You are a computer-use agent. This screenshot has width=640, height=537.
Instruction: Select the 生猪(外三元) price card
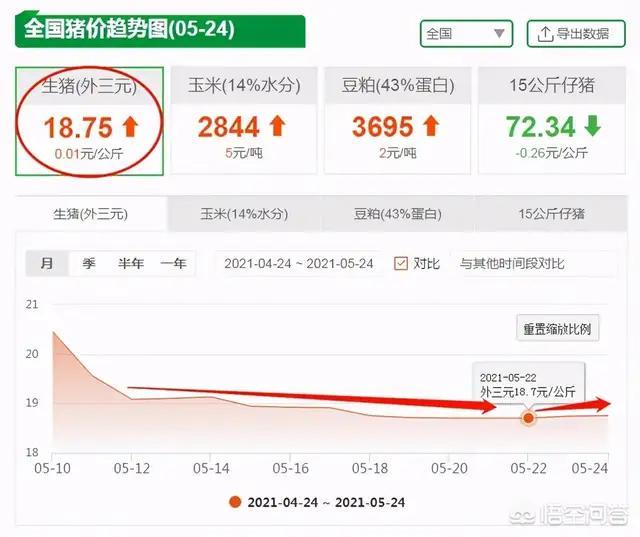[89, 121]
